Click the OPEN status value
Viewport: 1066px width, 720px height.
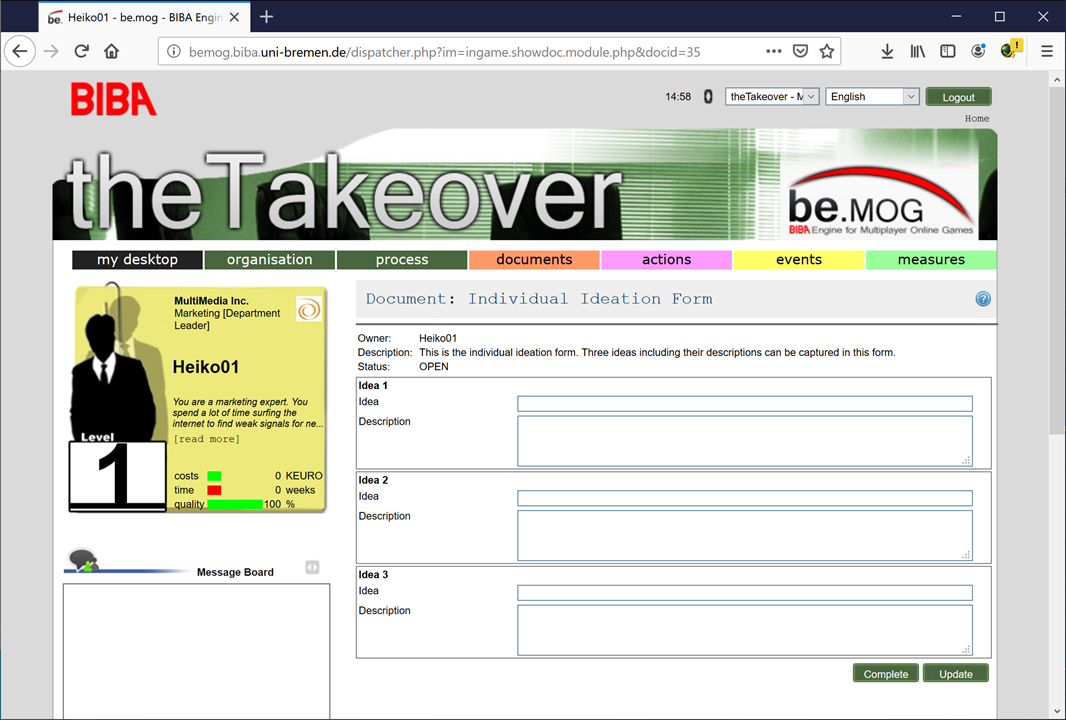click(x=434, y=366)
